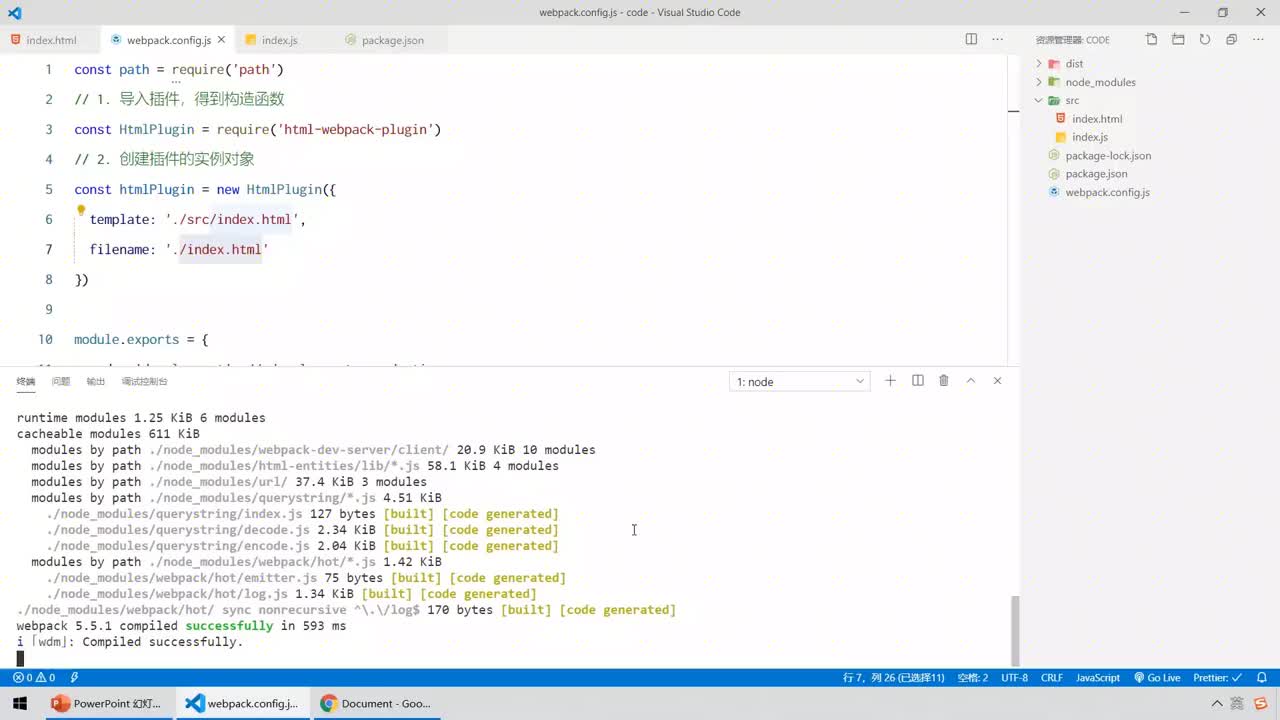Screen dimensions: 1280x720
Task: Change UTF-8 file encoding
Action: (x=1014, y=677)
